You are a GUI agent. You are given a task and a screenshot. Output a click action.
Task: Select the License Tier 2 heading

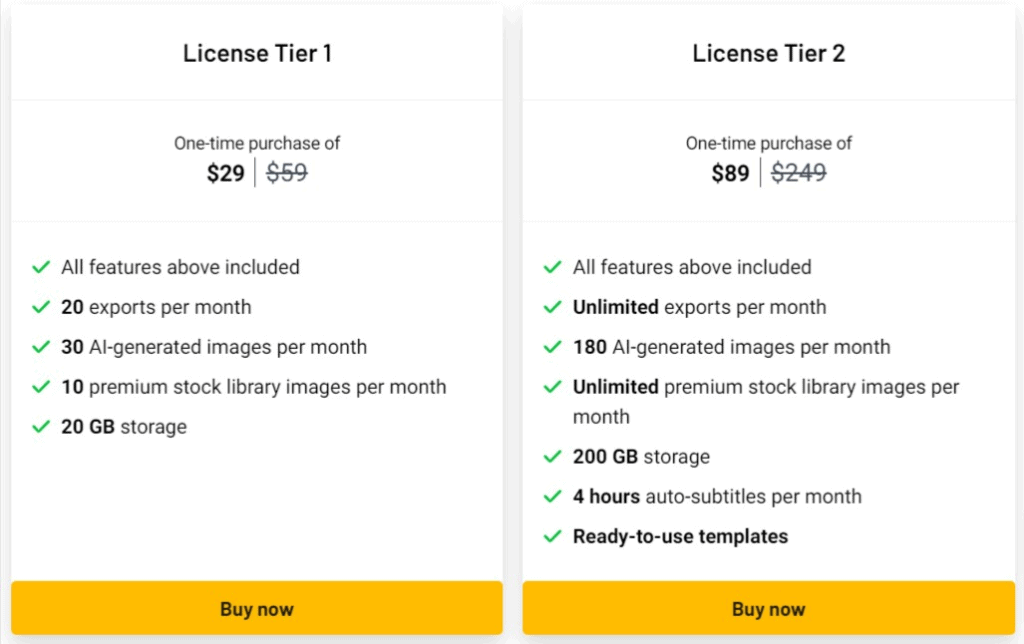[x=769, y=53]
